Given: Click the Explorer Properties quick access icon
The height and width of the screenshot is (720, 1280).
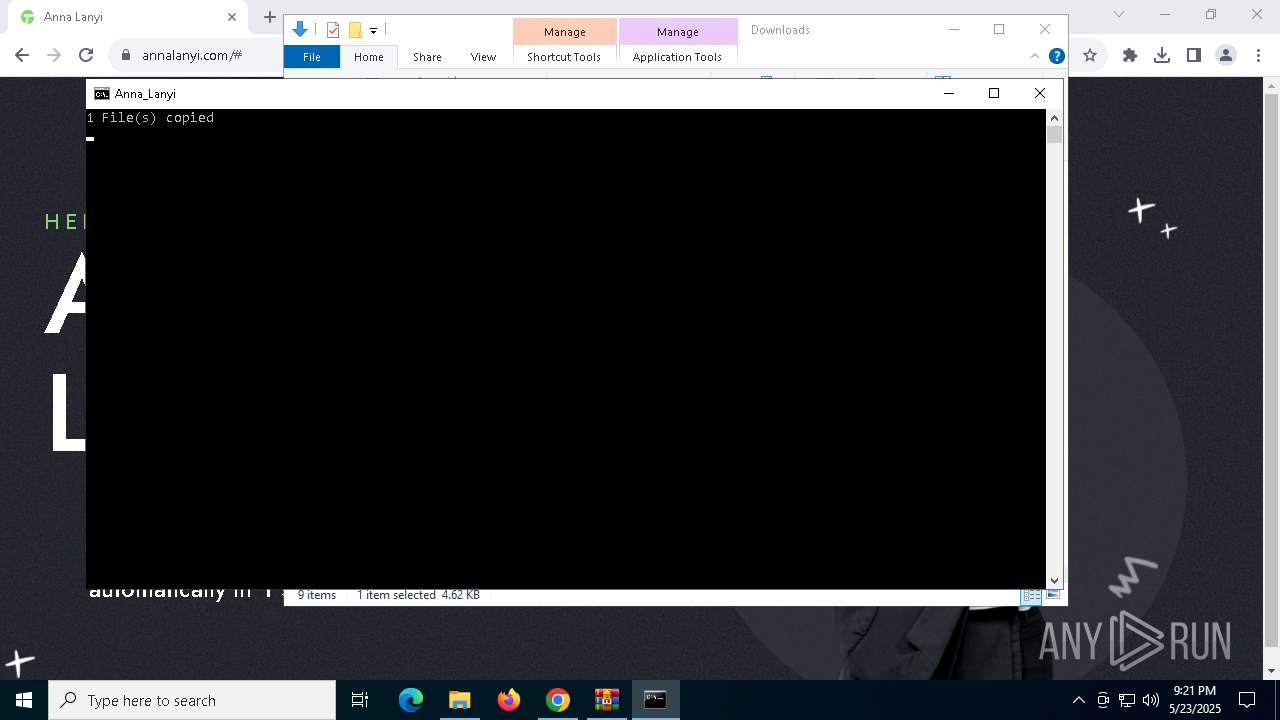Looking at the screenshot, I should click(333, 30).
